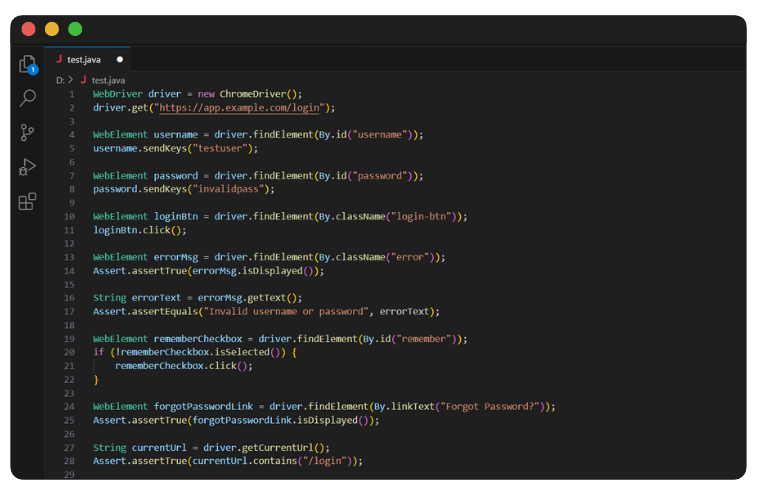Open the Explorer view in activity bar
Image resolution: width=757 pixels, height=495 pixels.
point(28,64)
